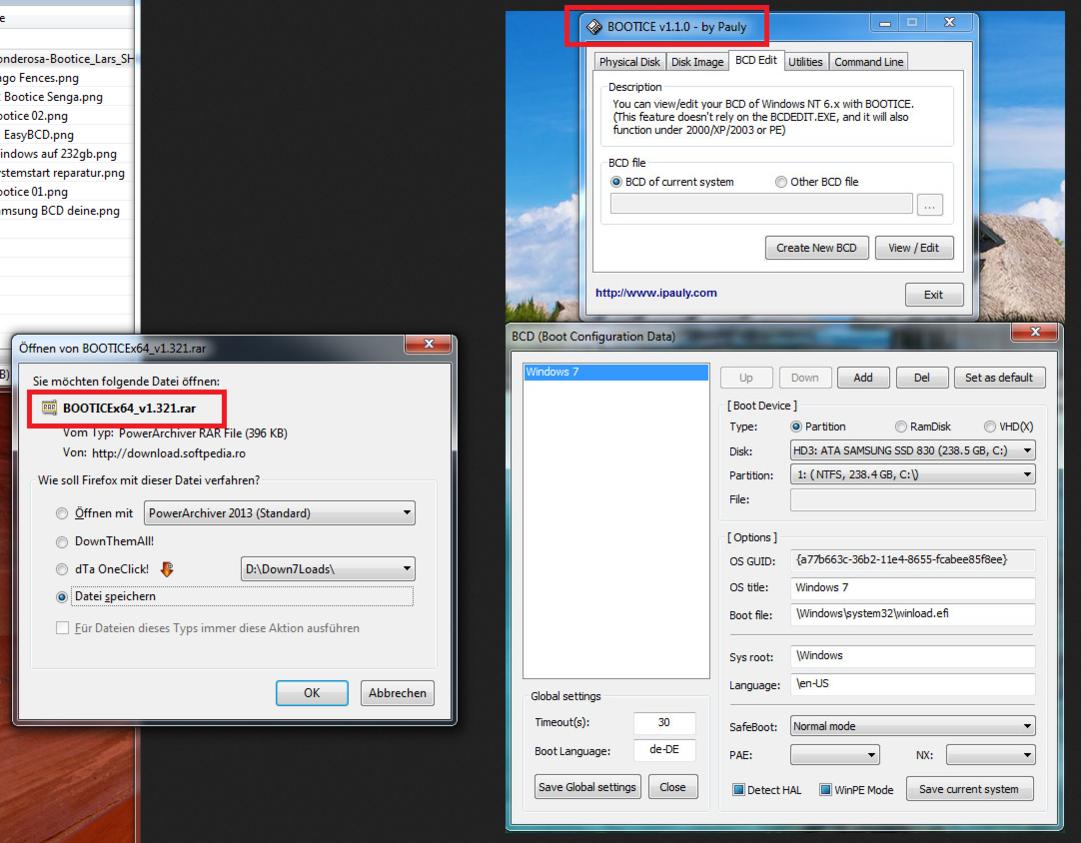
Task: Select the dTa OneClick! radio option
Action: [x=62, y=569]
